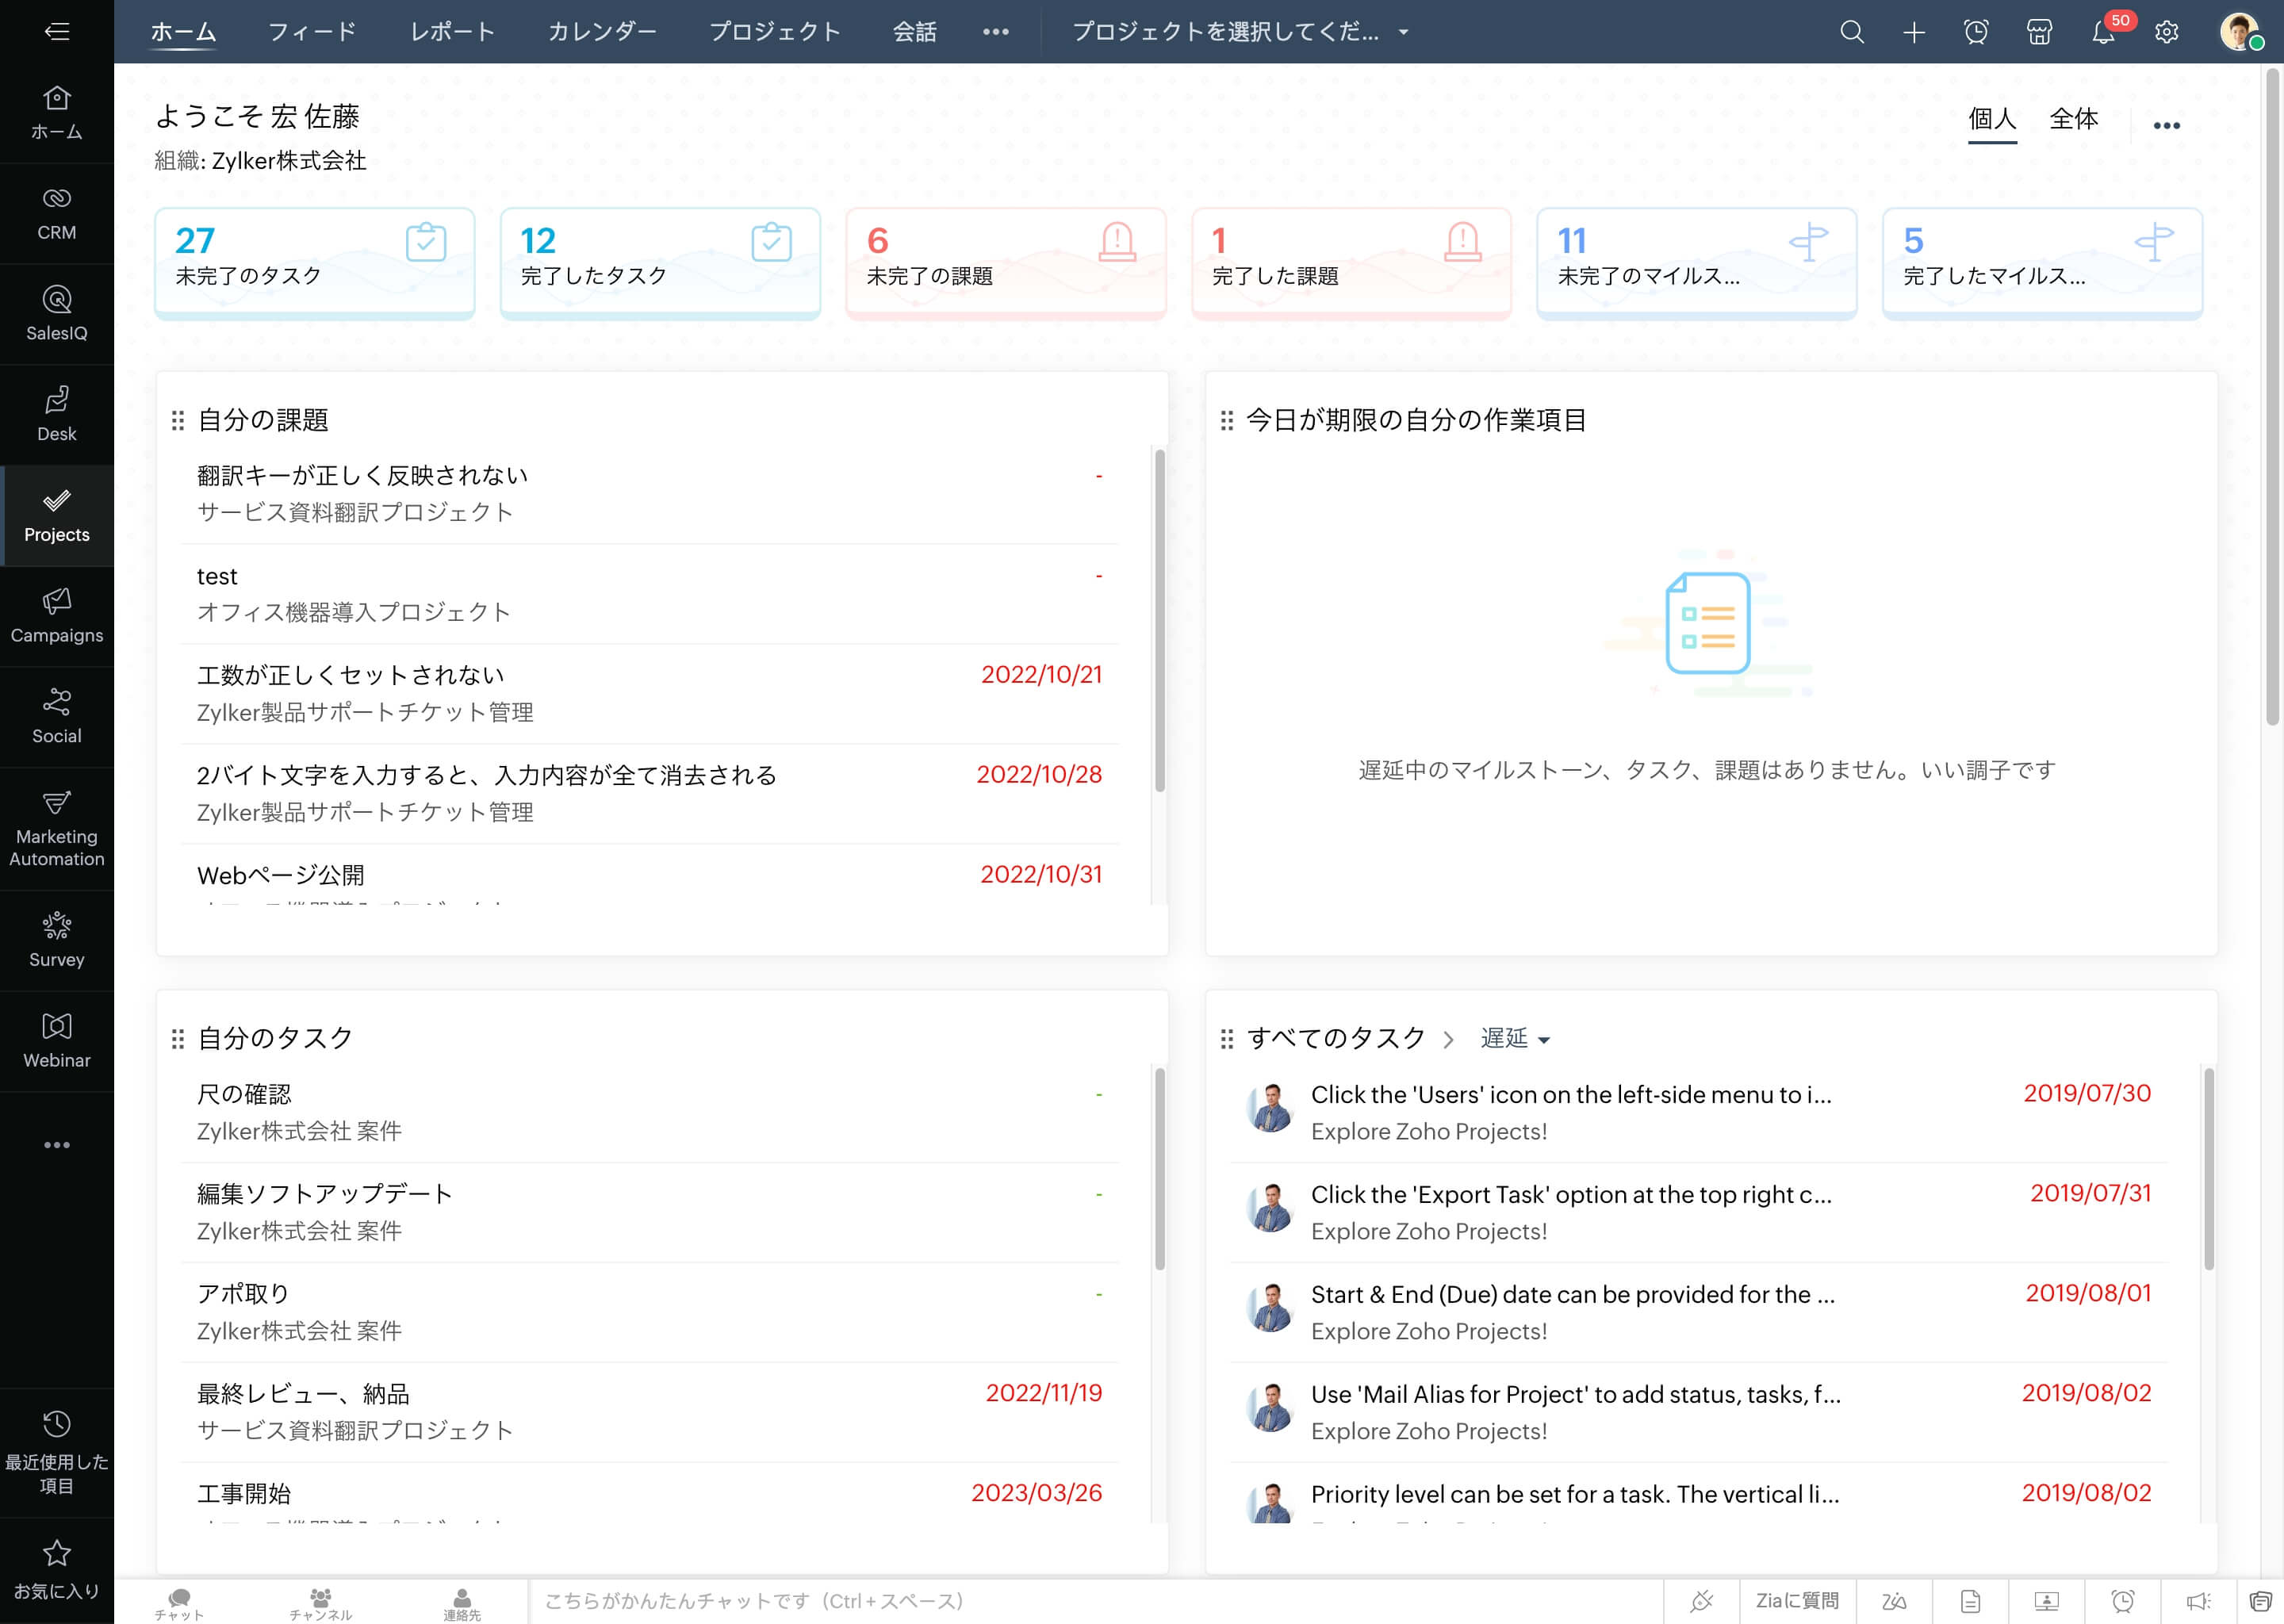2284x1624 pixels.
Task: Open the Explore Zoho Projects! link
Action: coord(1428,1131)
